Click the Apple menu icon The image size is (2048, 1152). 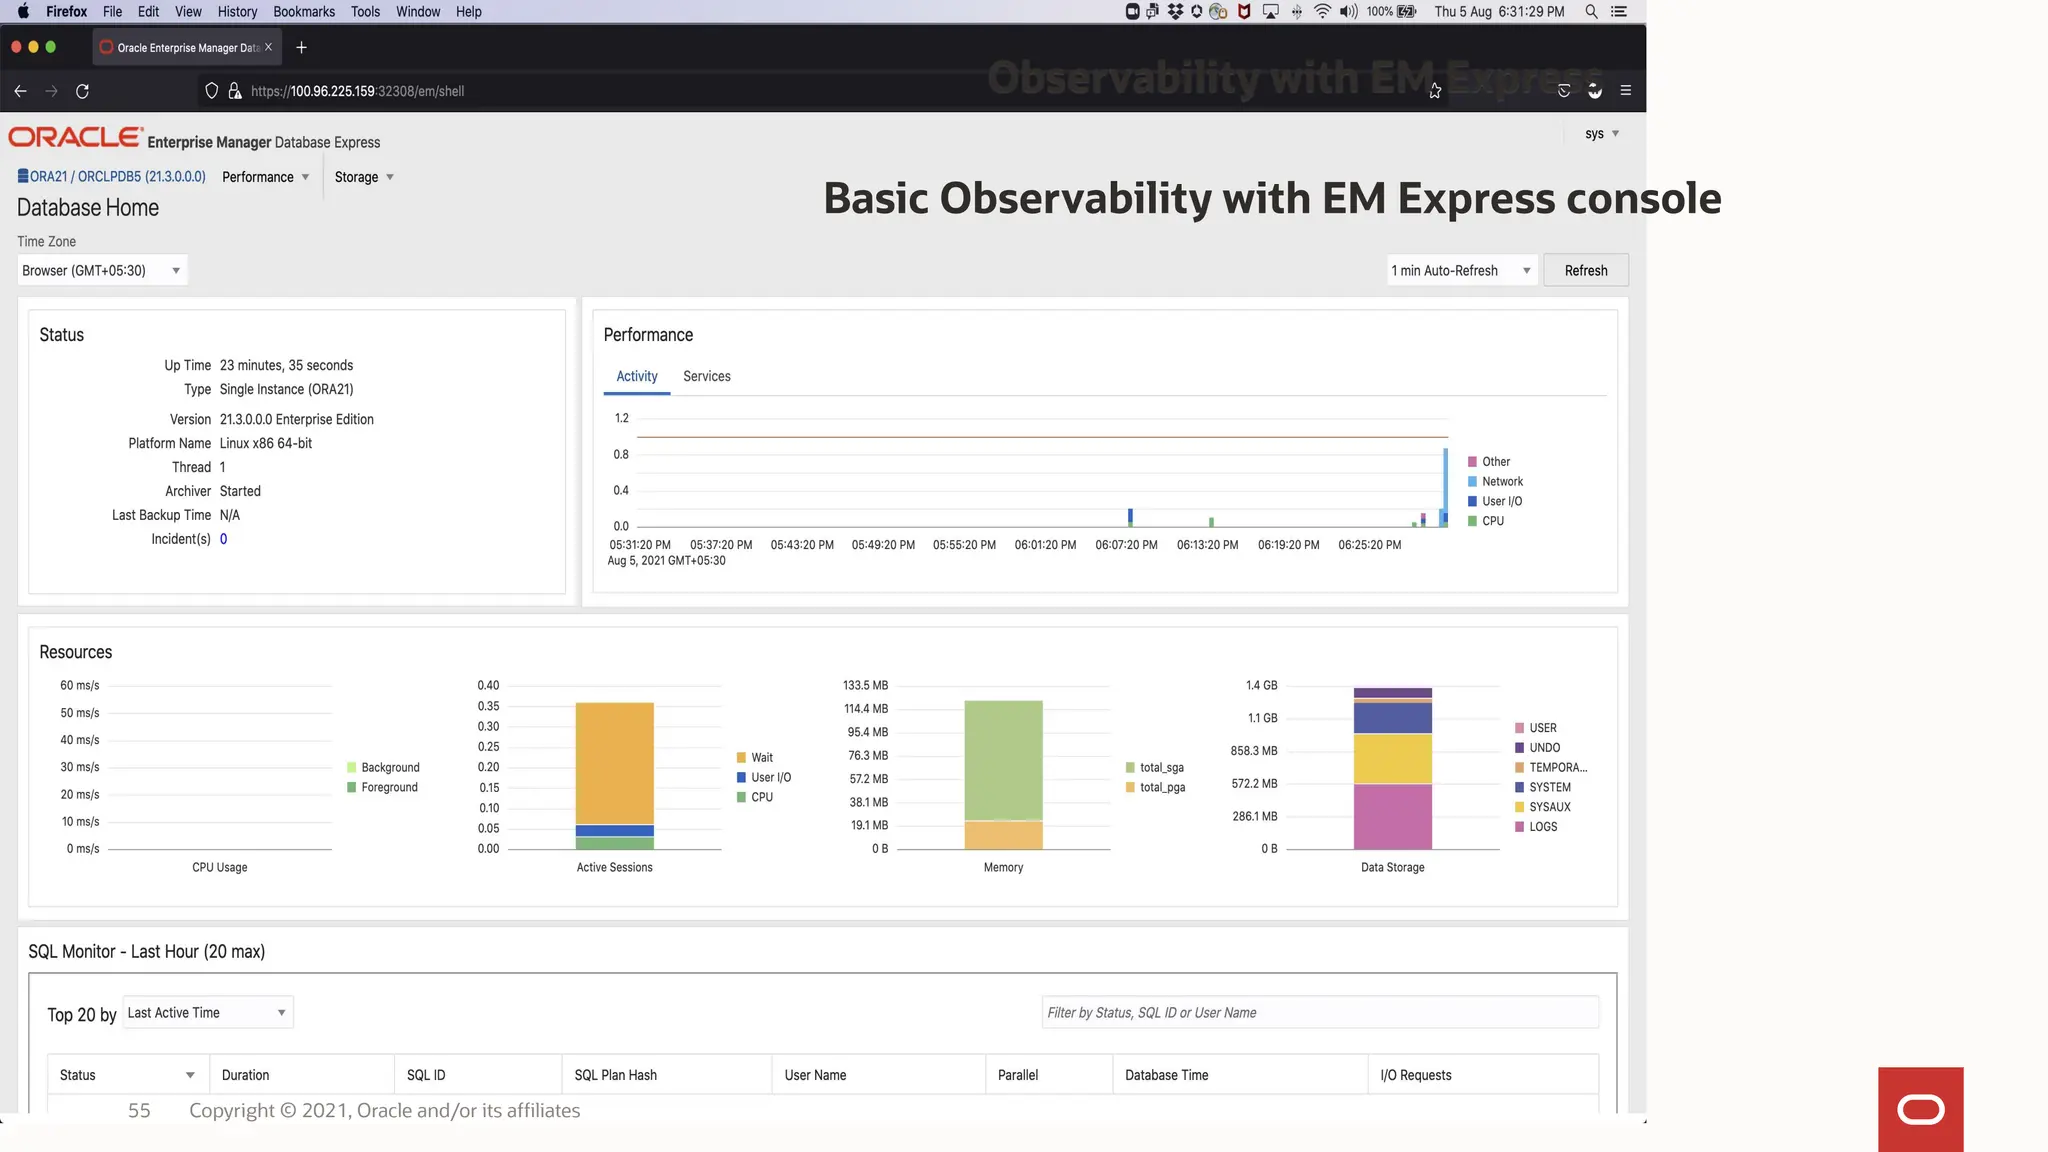[x=23, y=12]
